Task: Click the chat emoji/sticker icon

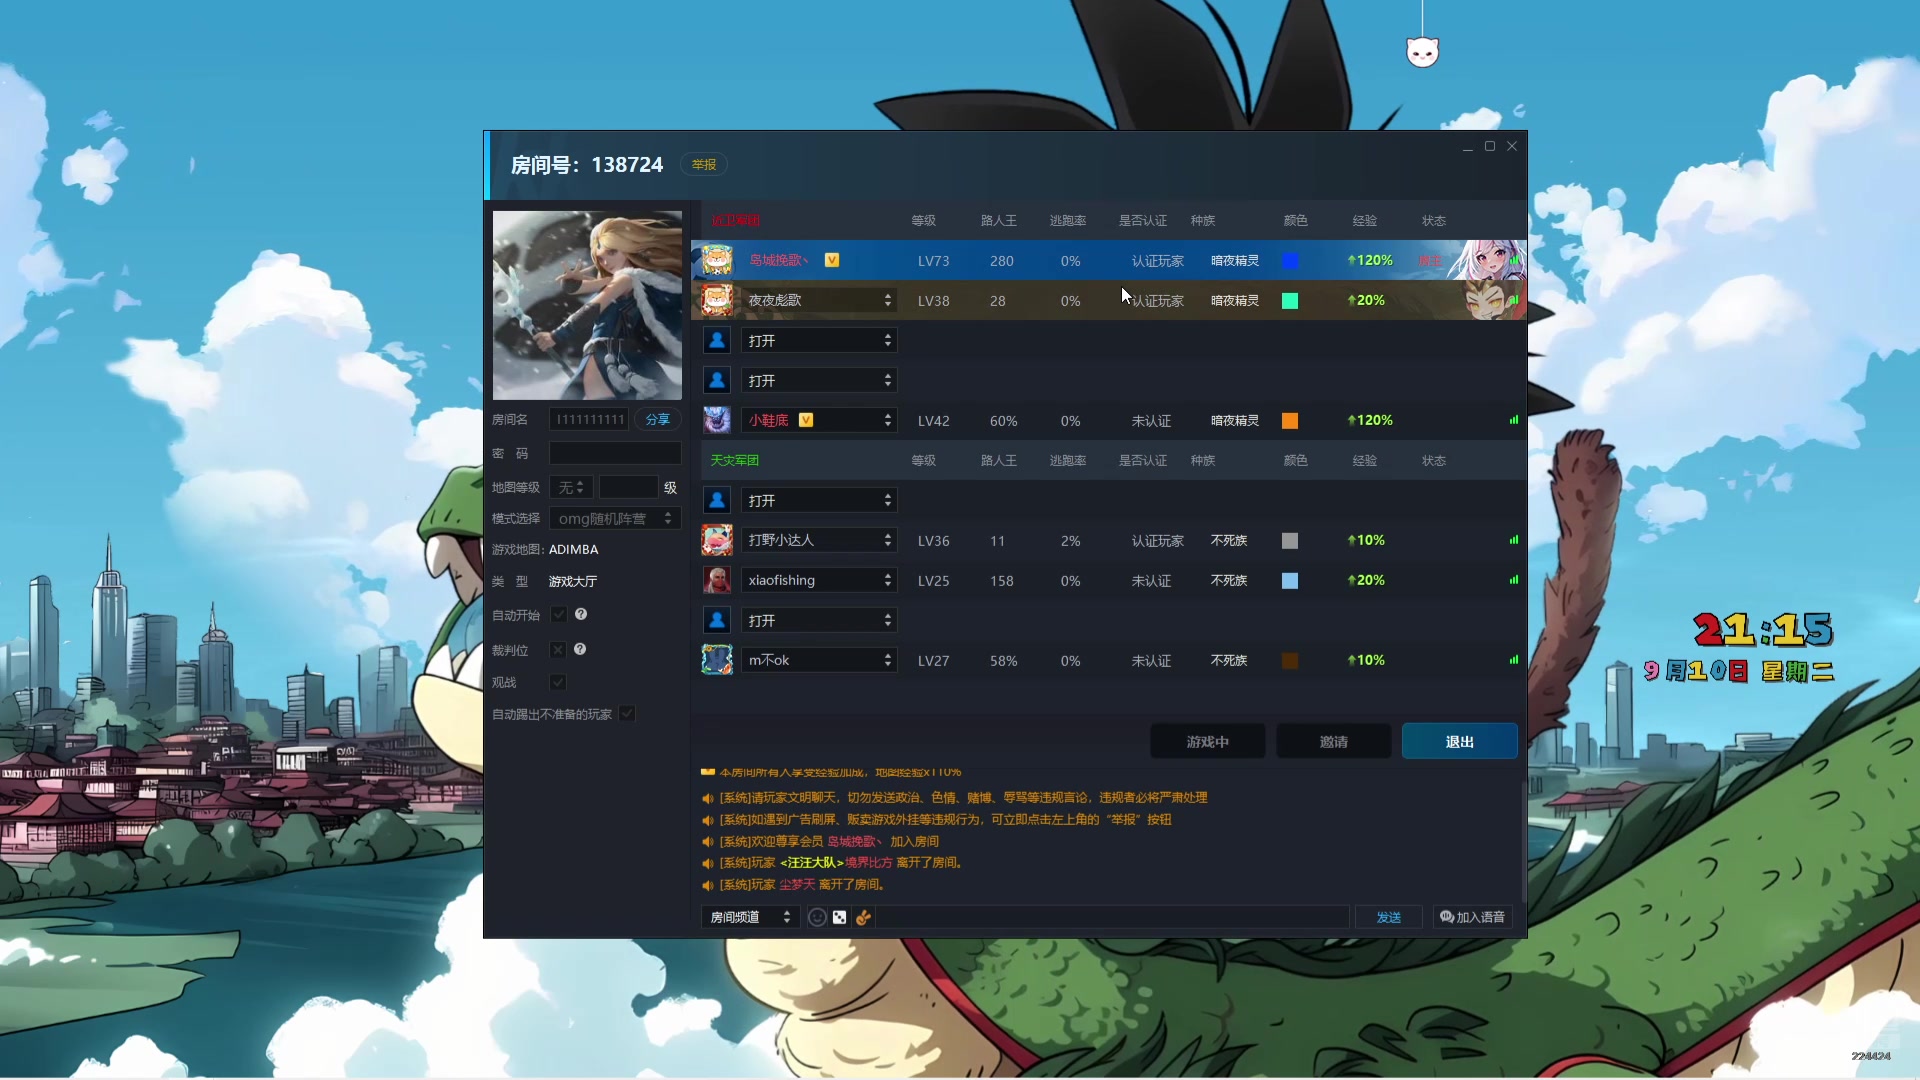Action: pyautogui.click(x=815, y=916)
